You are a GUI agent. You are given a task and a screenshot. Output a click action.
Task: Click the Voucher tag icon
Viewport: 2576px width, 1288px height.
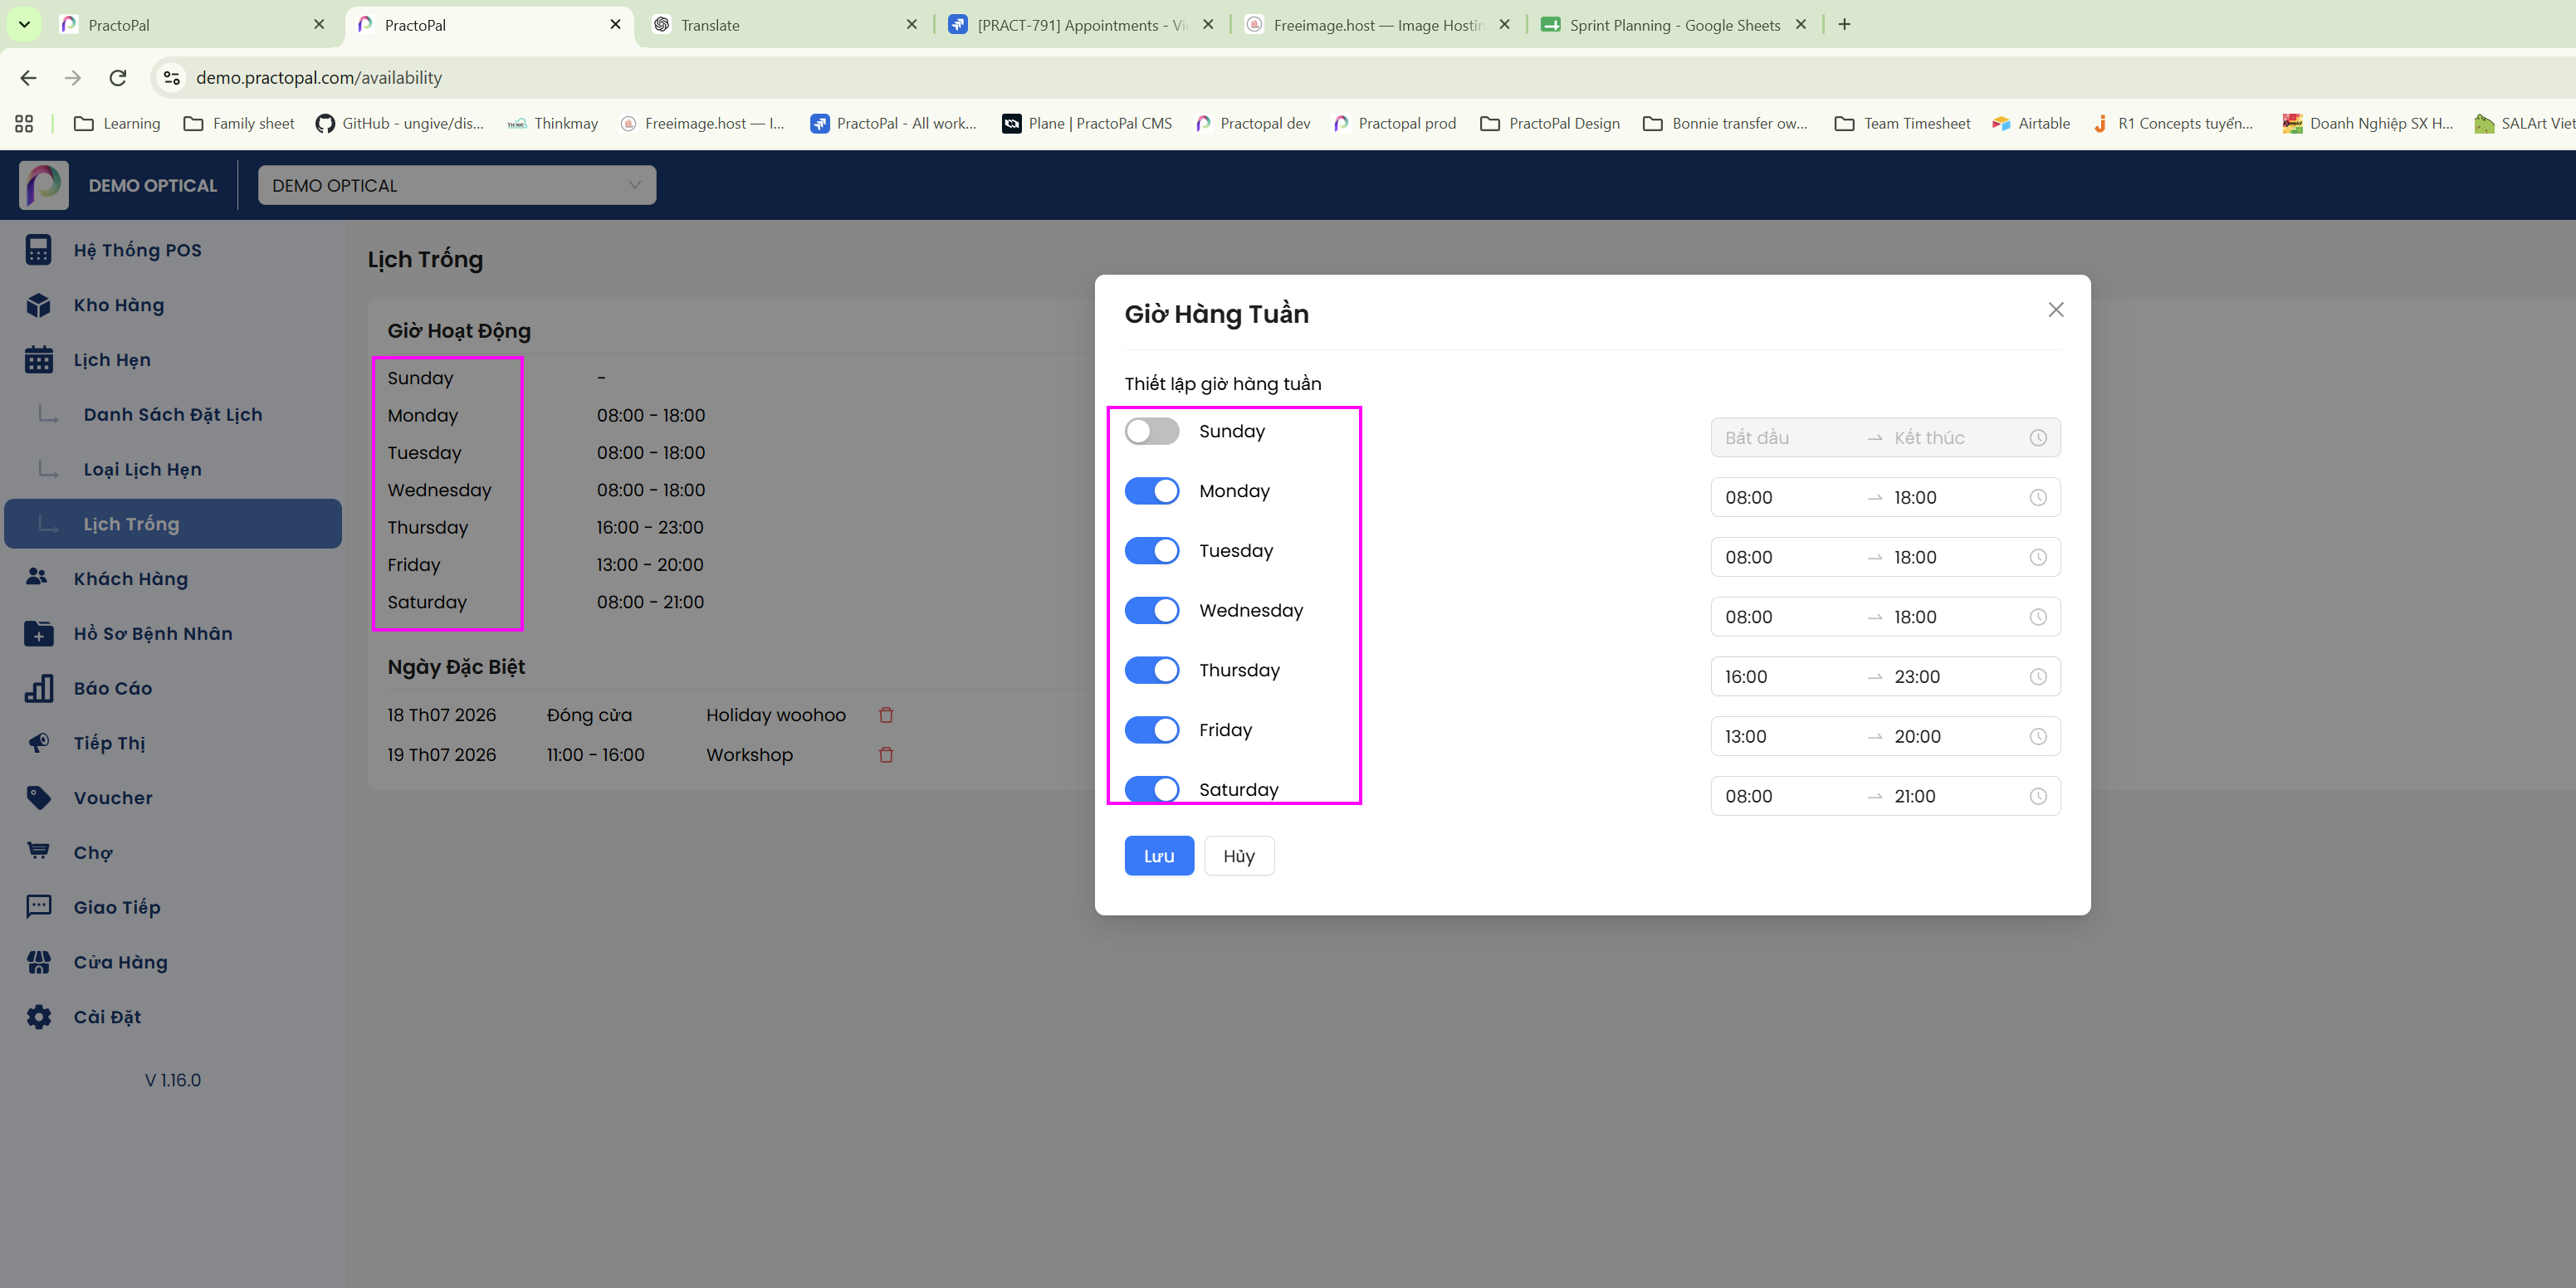(x=38, y=798)
